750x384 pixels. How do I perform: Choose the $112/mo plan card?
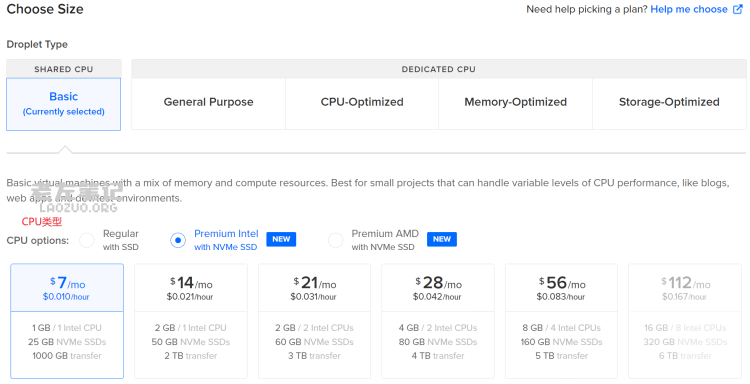[x=685, y=321]
